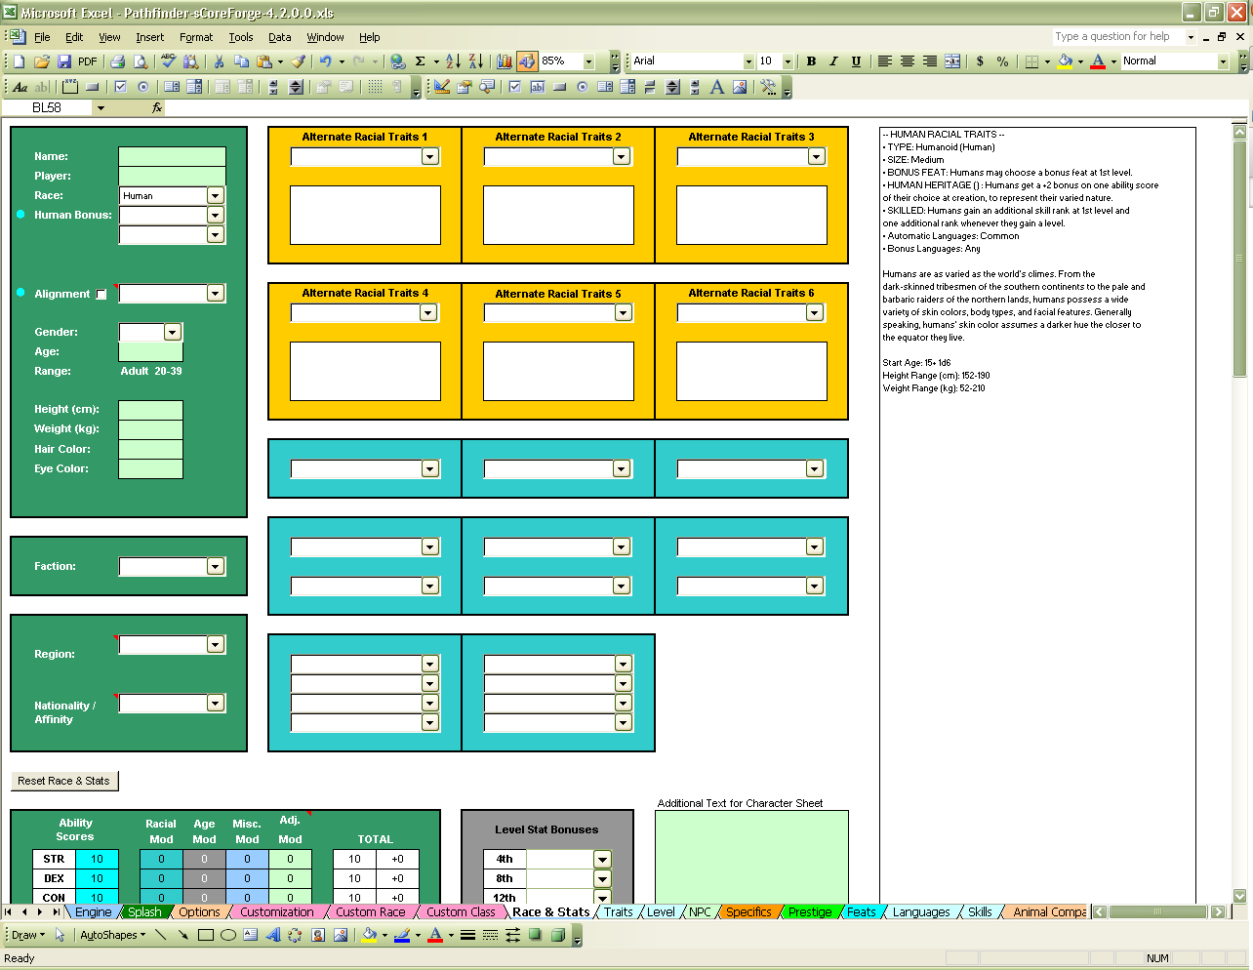1253x970 pixels.
Task: Expand the Faction dropdown
Action: [x=214, y=566]
